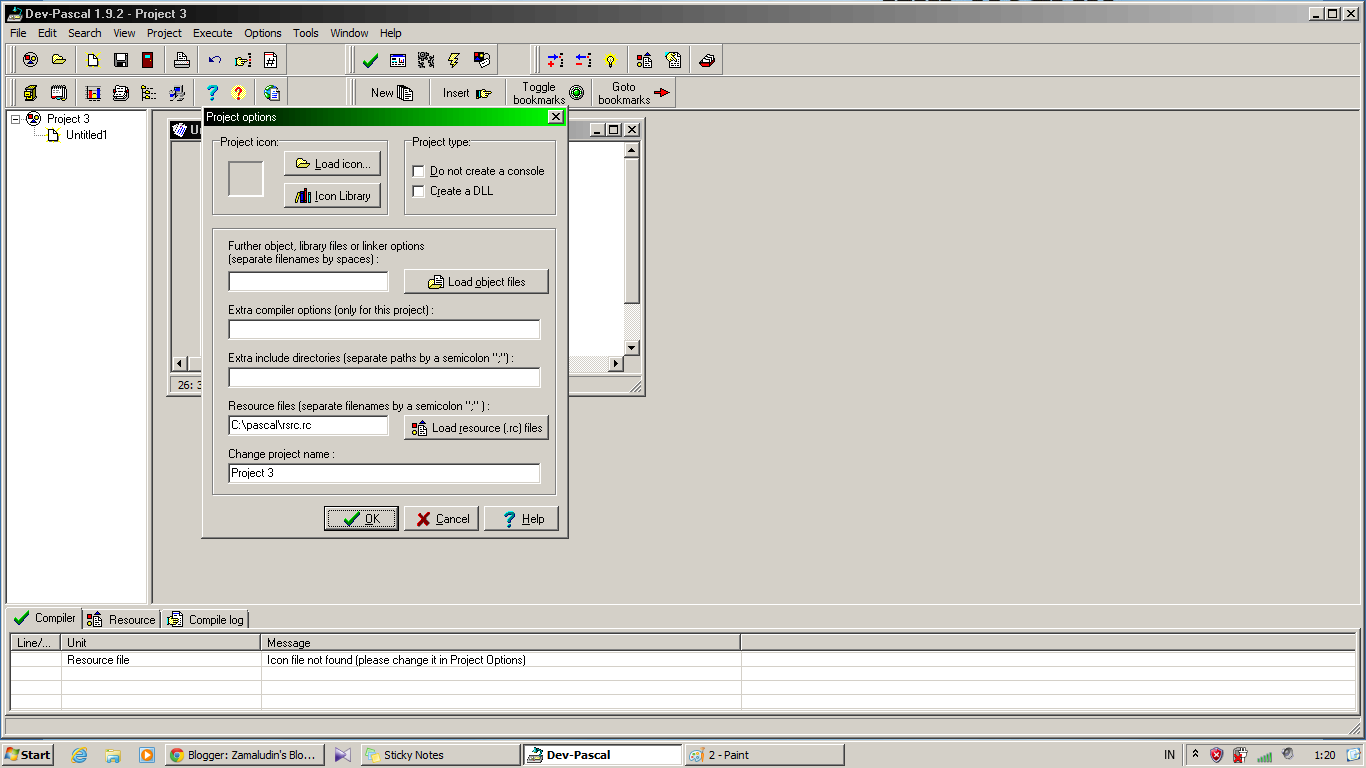Screen dimensions: 1366x768
Task: Click the open folder toolbar icon
Action: pos(59,60)
